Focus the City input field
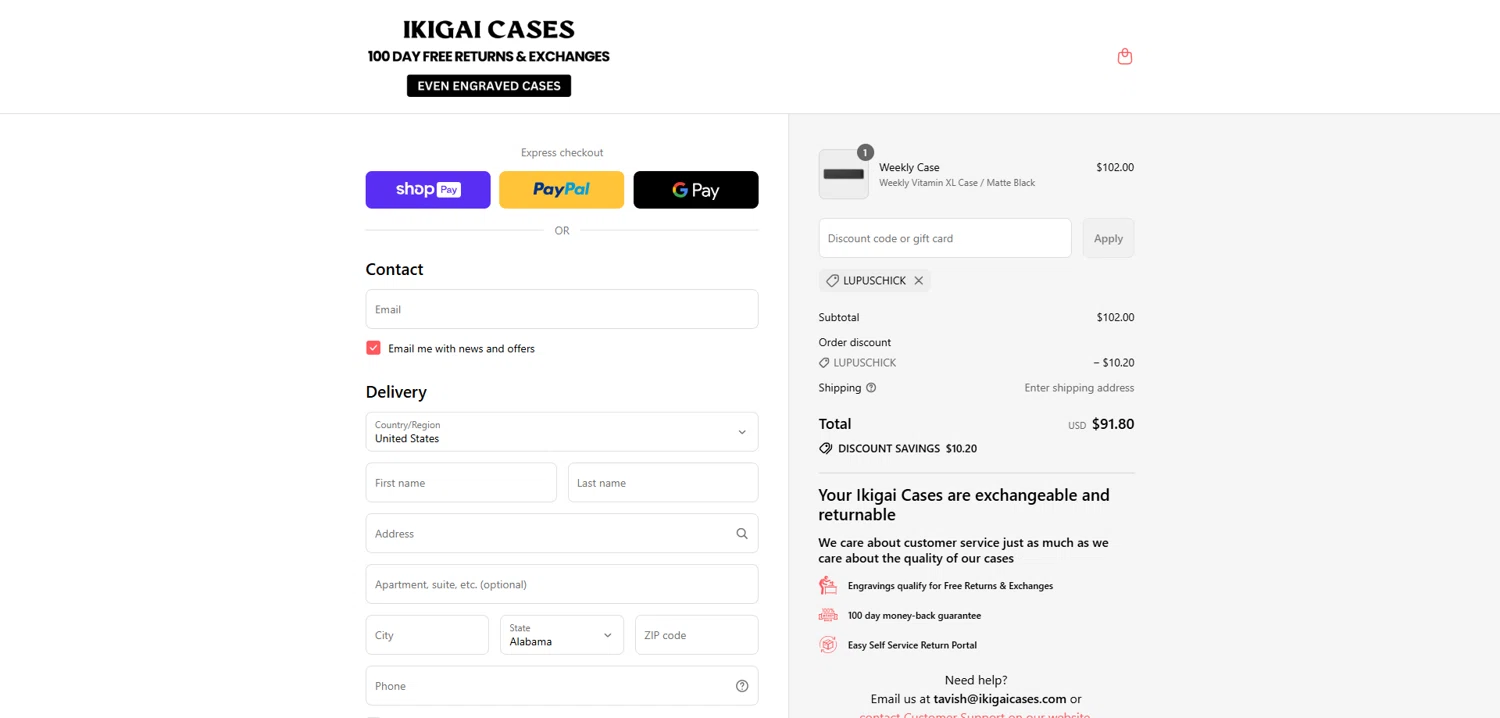Screen dimensions: 1500x718 tap(427, 635)
